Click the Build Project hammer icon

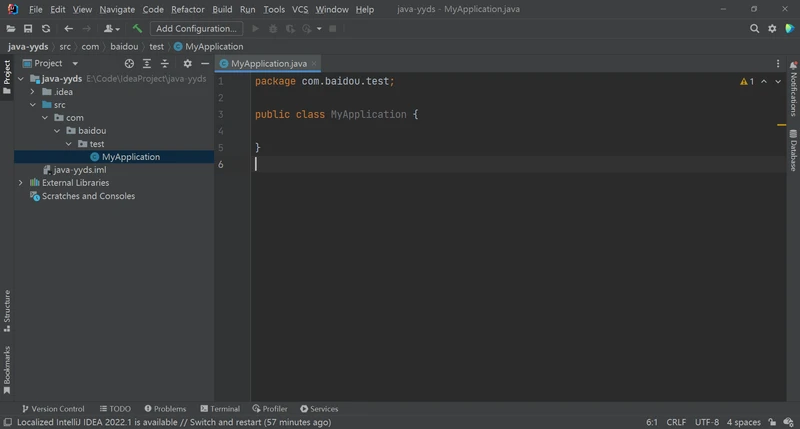click(137, 29)
